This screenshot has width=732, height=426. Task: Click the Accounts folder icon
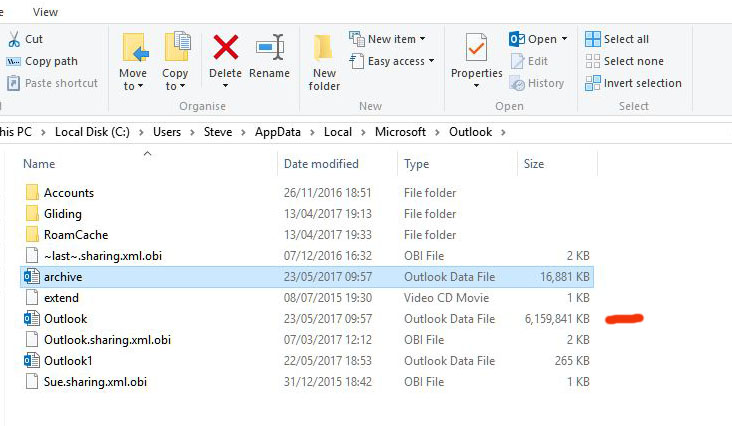tap(32, 192)
